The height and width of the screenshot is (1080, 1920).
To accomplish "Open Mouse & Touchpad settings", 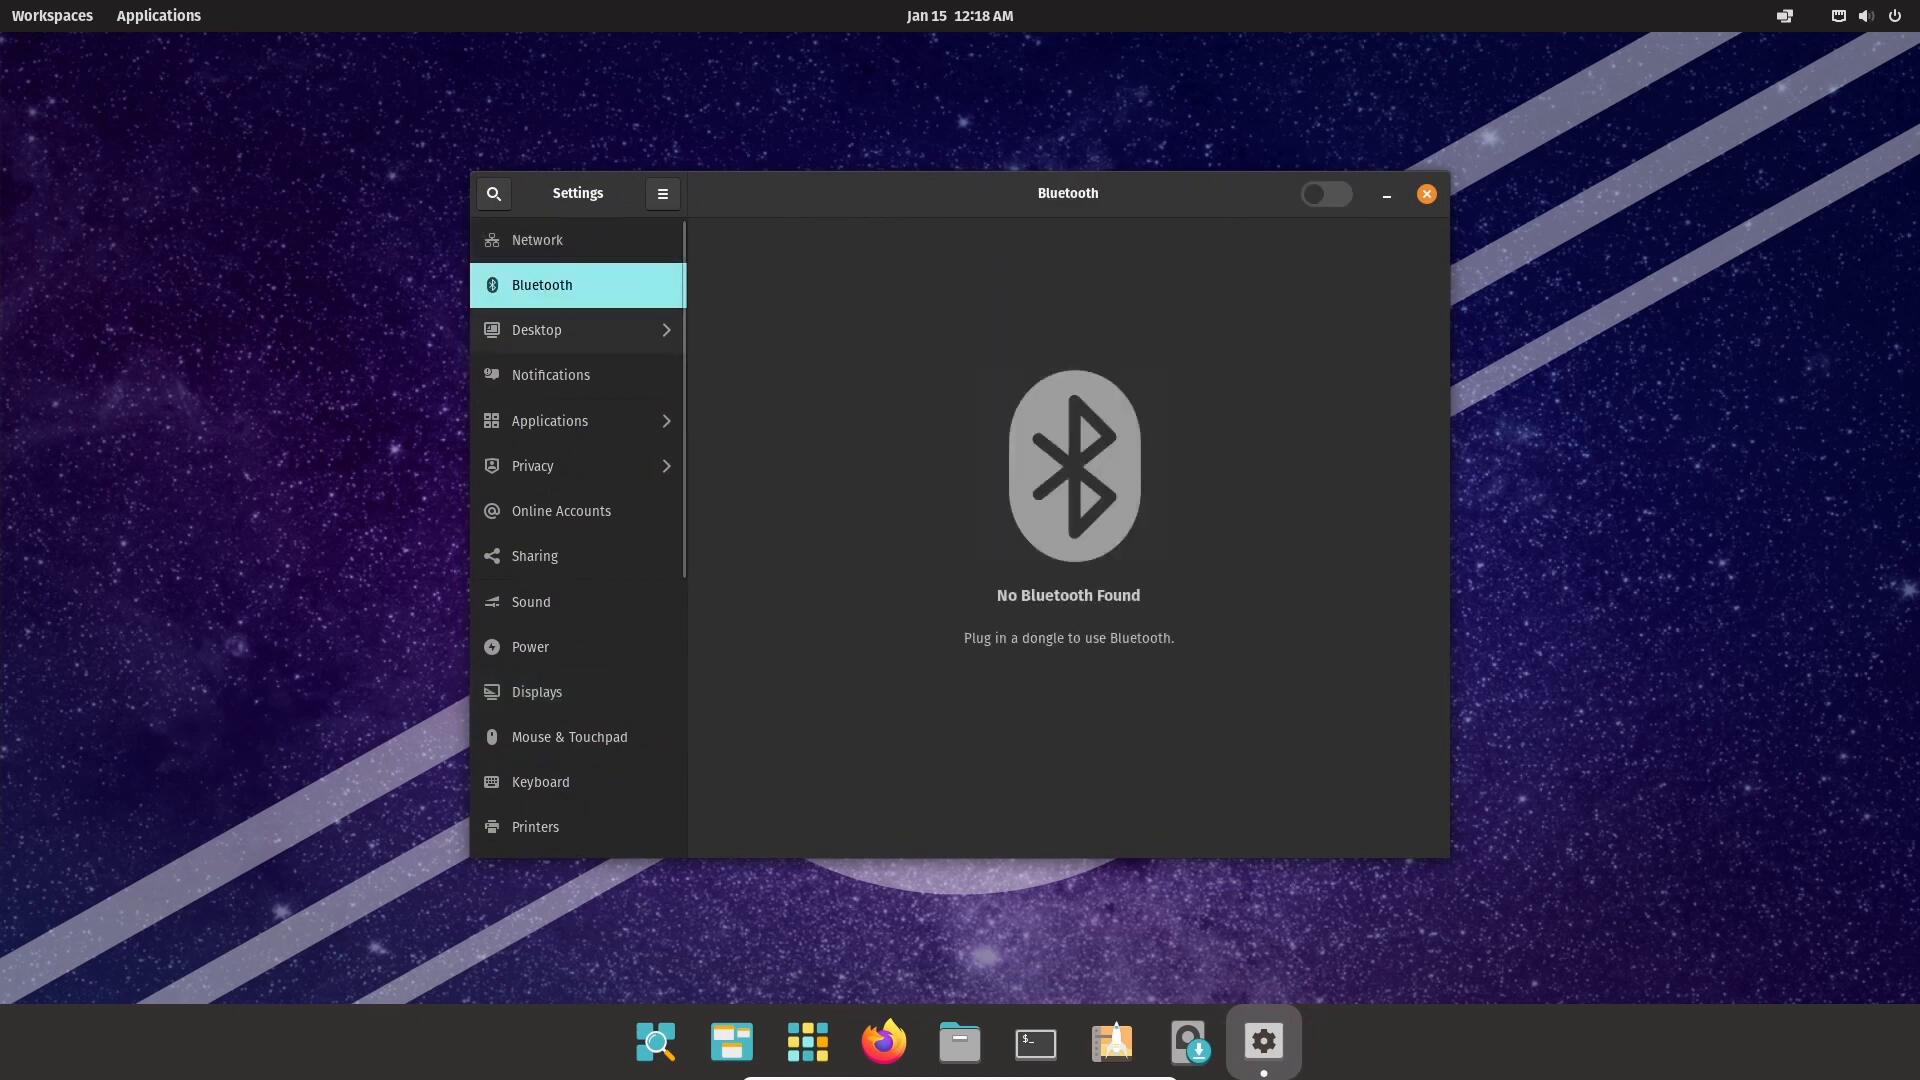I will (569, 737).
